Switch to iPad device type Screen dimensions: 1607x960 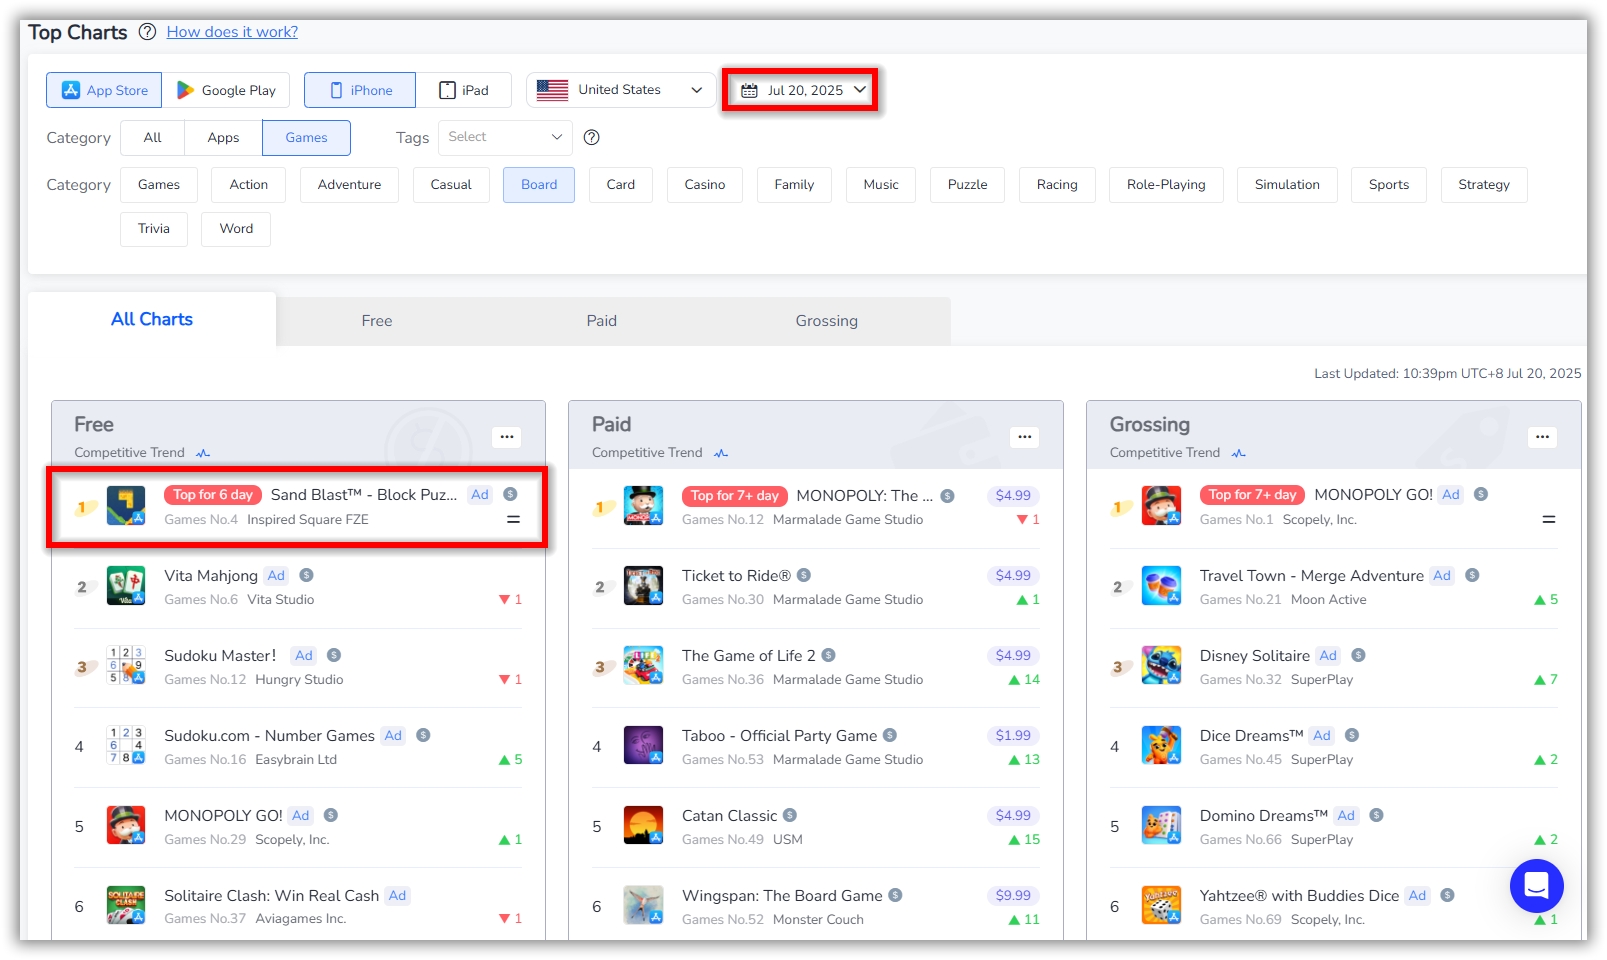464,90
